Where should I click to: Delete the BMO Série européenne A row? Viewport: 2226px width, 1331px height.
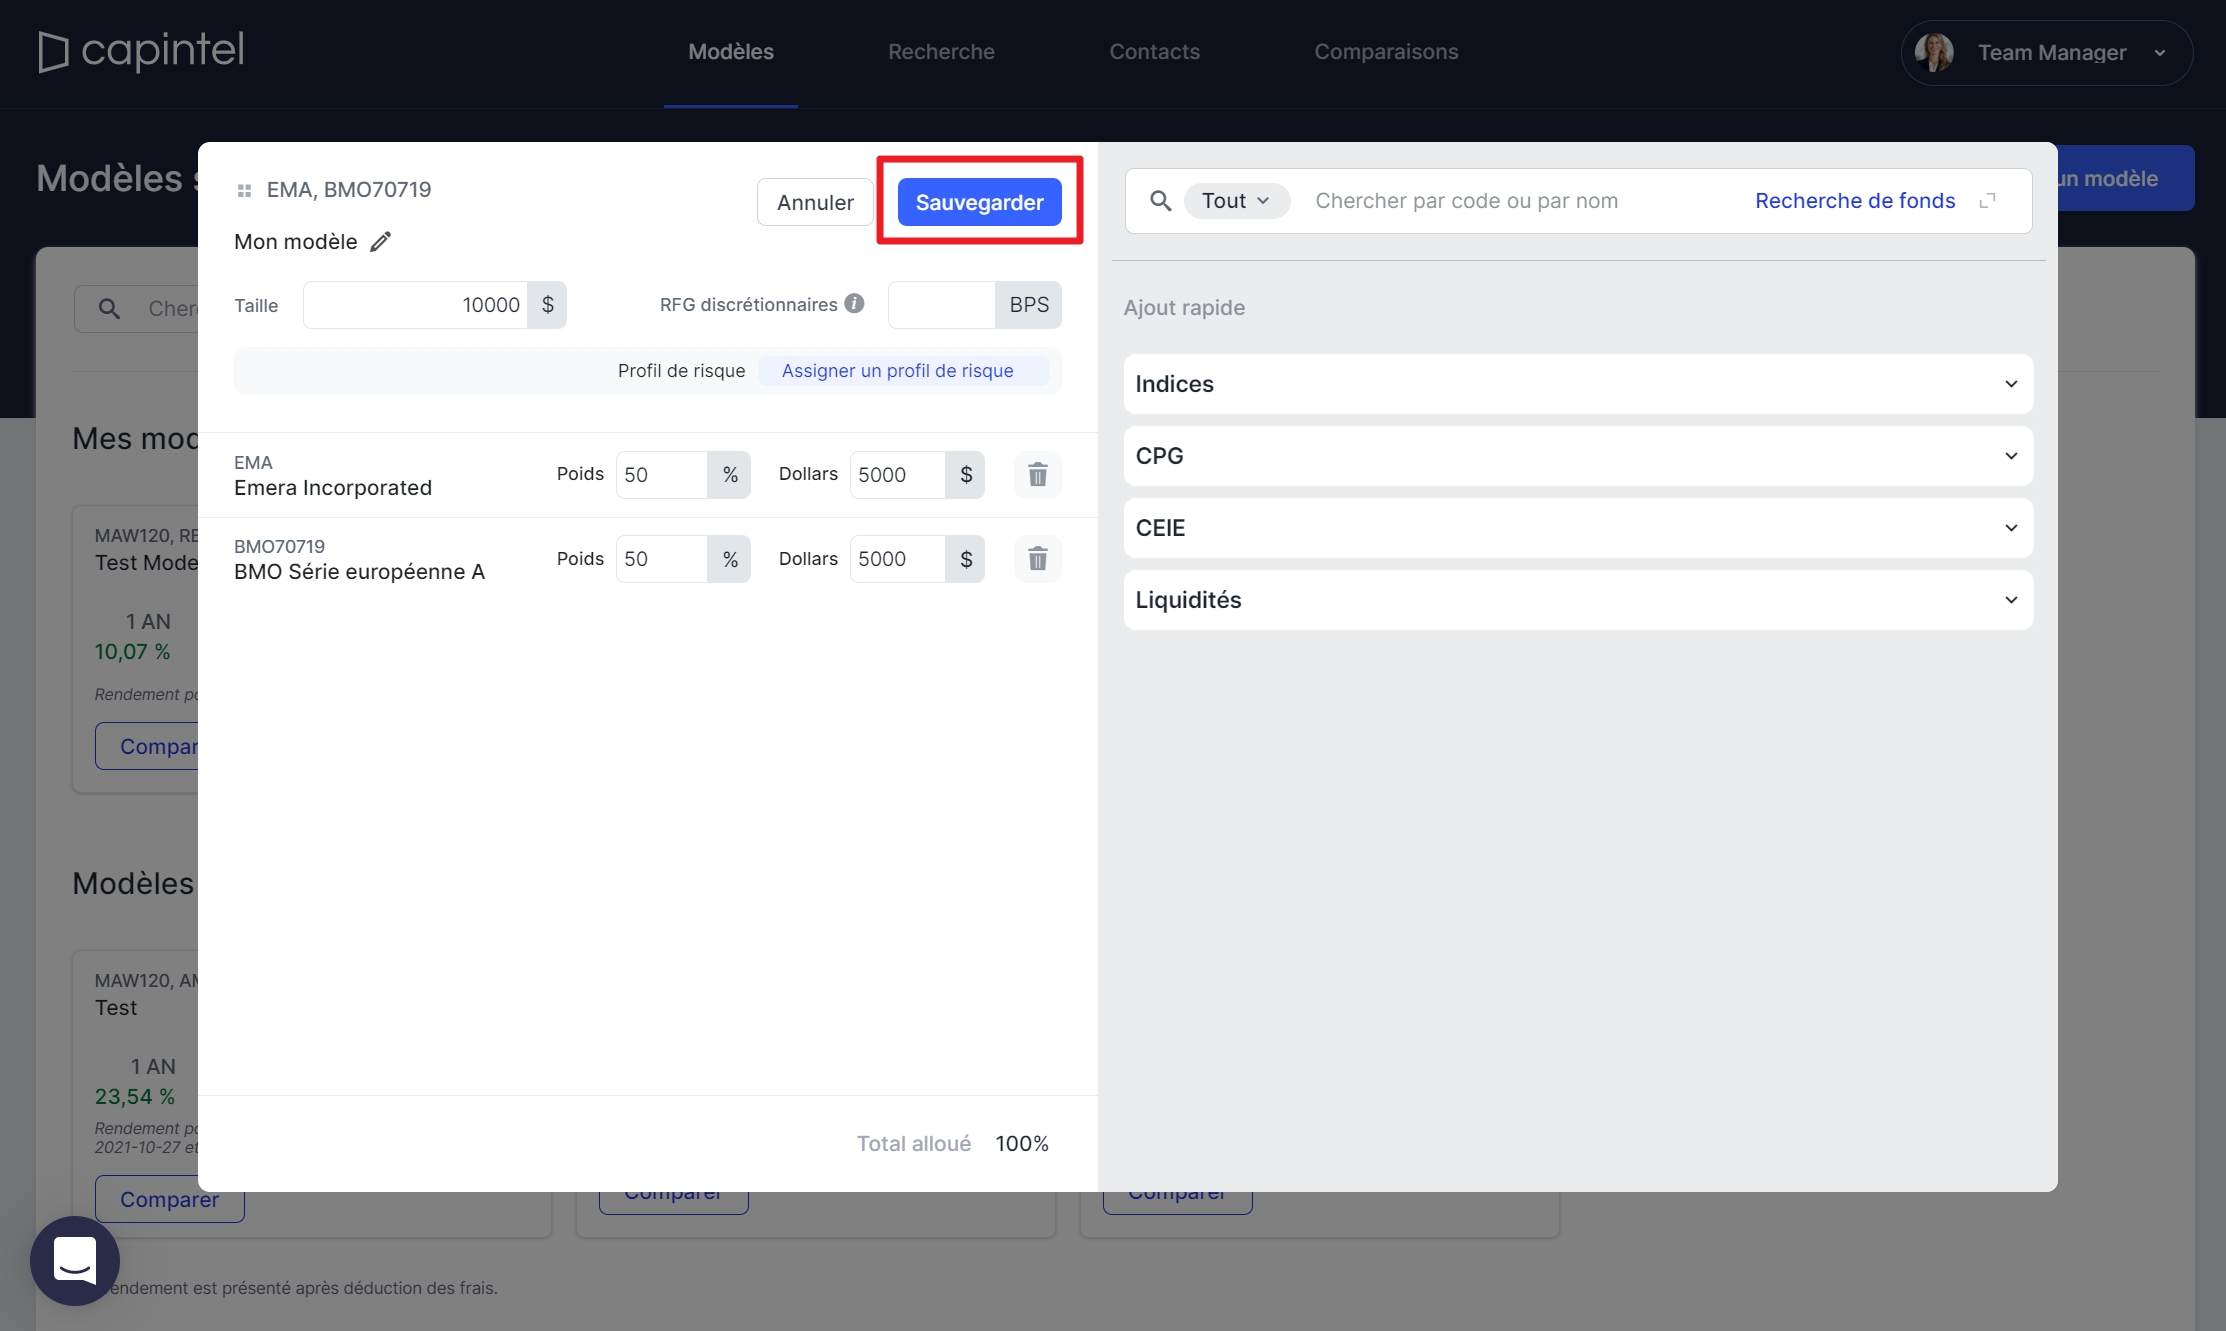pyautogui.click(x=1037, y=559)
